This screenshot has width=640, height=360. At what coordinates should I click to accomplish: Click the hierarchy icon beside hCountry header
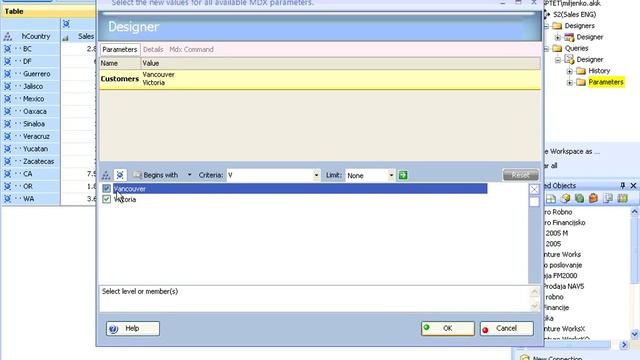[x=7, y=37]
